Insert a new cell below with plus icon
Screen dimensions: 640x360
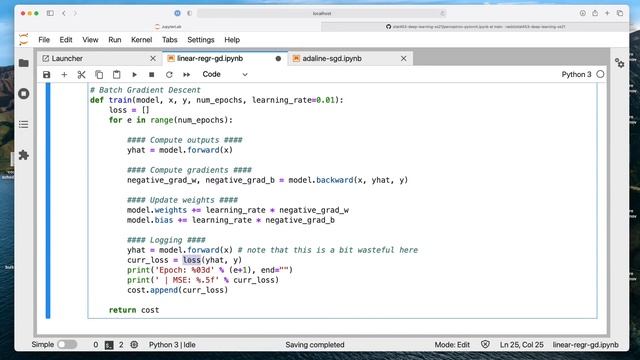pos(64,75)
